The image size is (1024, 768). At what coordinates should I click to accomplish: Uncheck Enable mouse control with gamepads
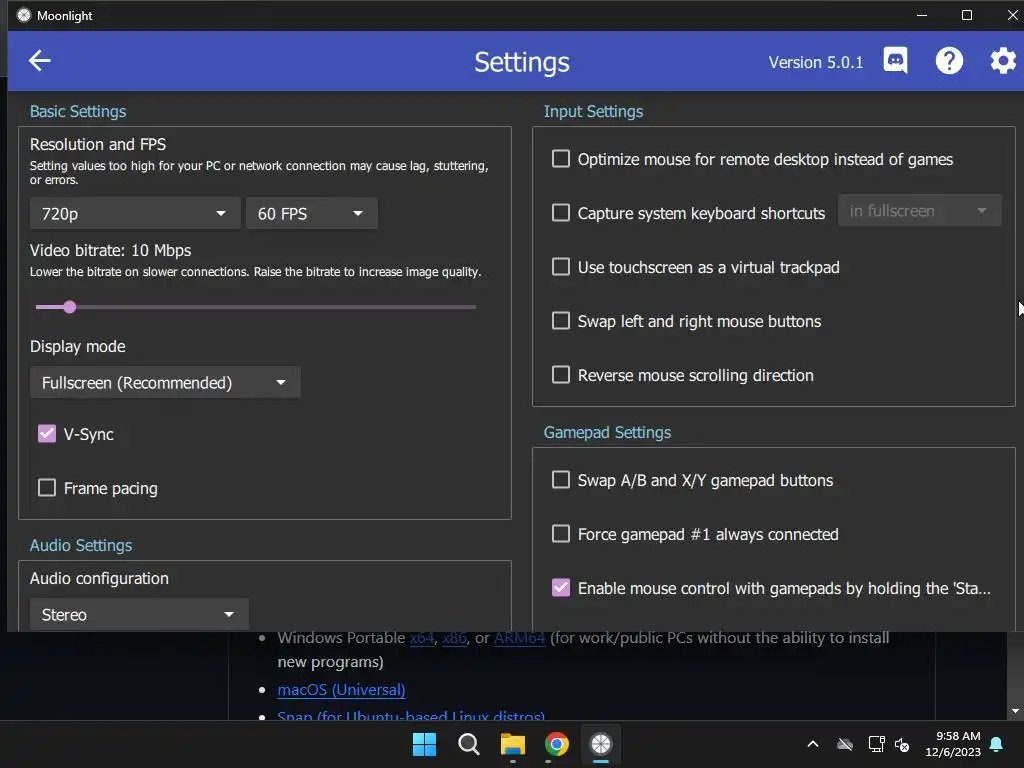[561, 588]
